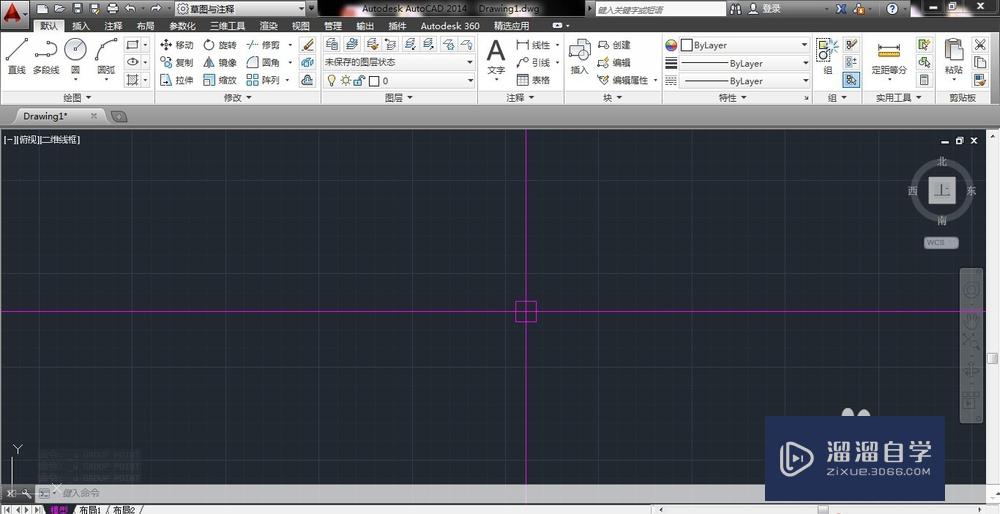Switch to the 视图 ribbon tab
The image size is (1000, 514).
tap(300, 26)
